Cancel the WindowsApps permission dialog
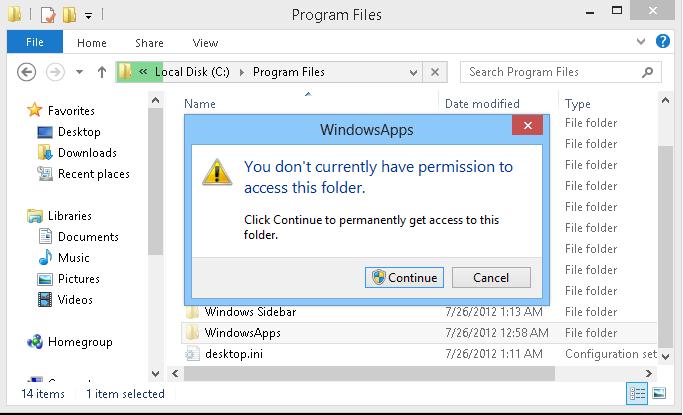 (x=491, y=277)
